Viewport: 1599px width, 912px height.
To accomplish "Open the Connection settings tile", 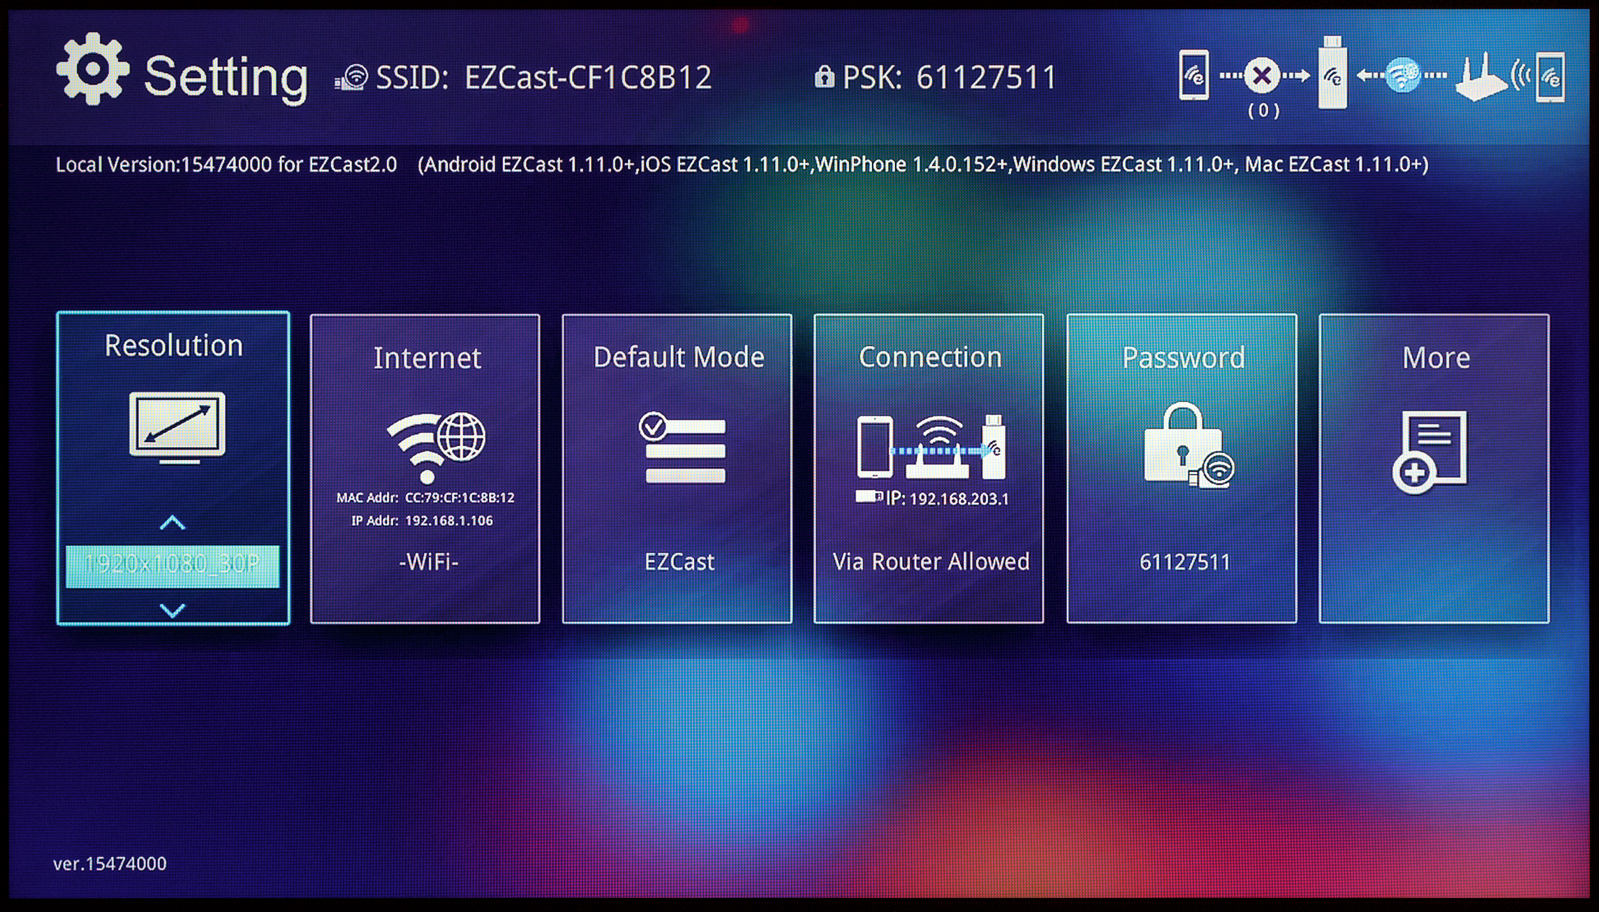I will click(929, 469).
